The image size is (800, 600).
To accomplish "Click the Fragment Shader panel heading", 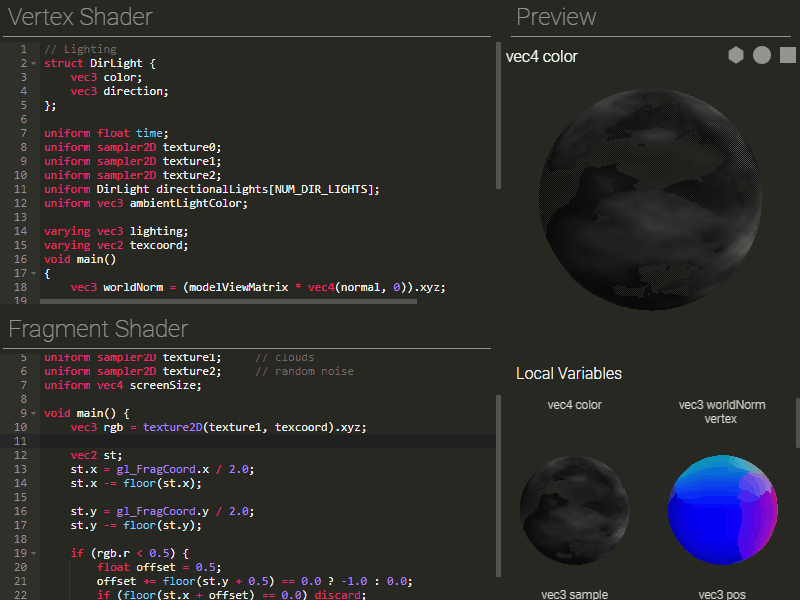I will click(98, 329).
